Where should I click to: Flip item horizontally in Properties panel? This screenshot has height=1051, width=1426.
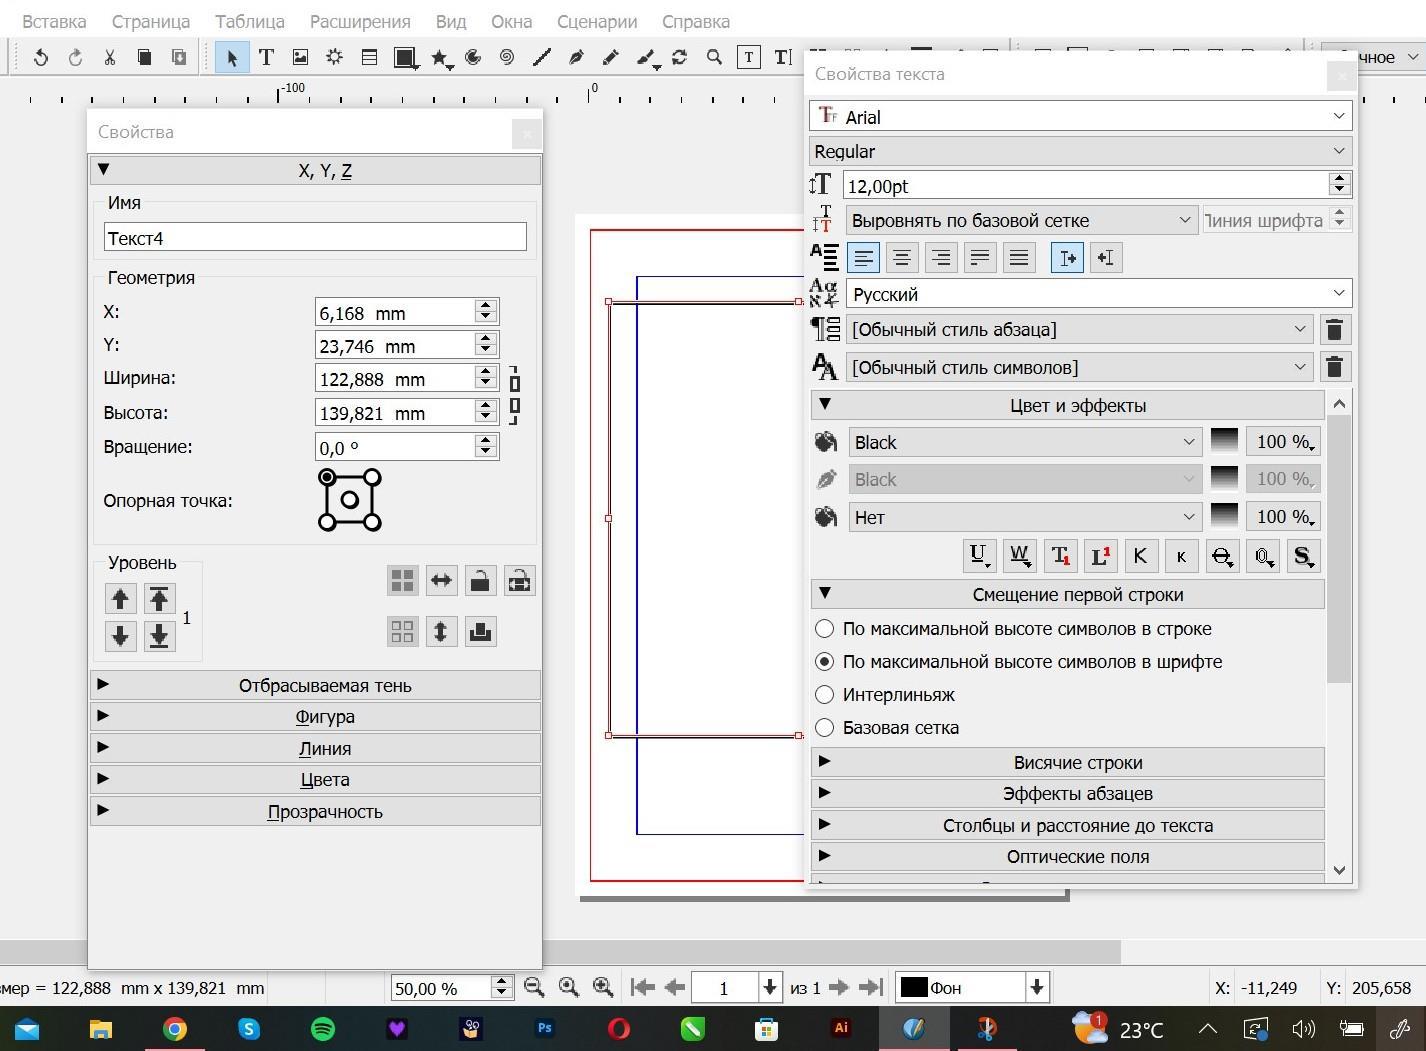tap(441, 581)
